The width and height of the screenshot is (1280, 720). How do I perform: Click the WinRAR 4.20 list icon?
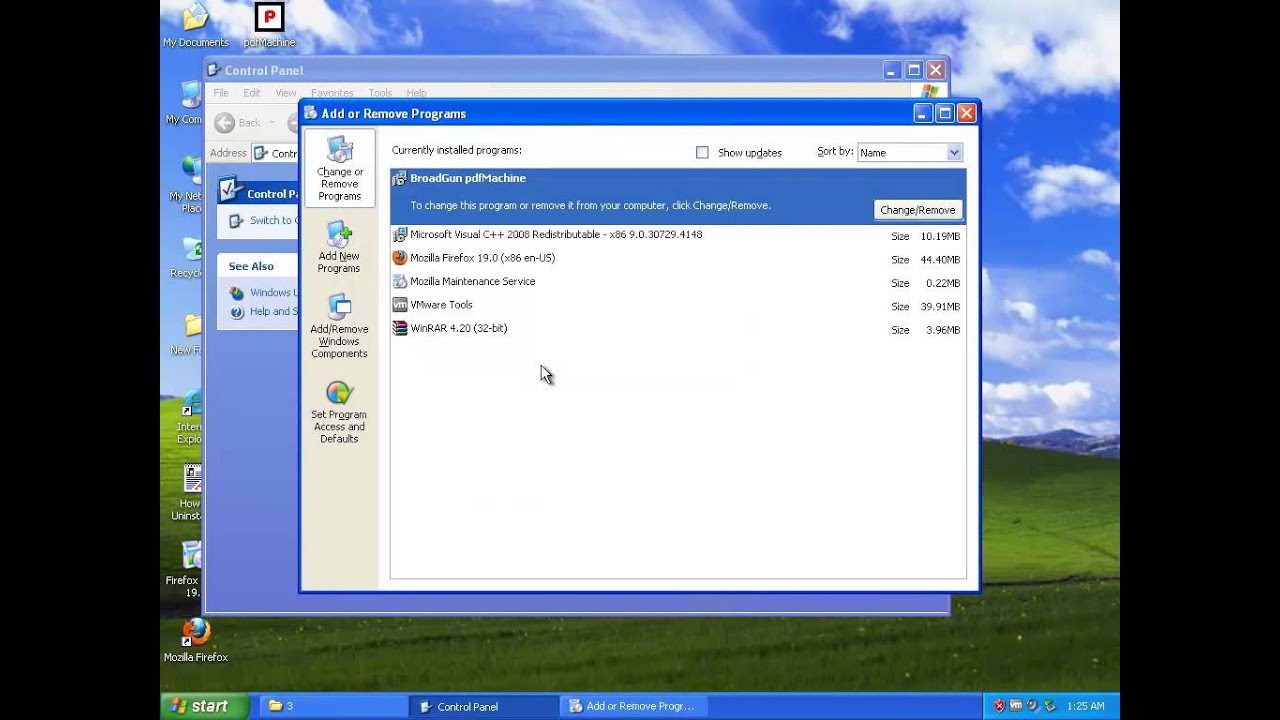(399, 328)
